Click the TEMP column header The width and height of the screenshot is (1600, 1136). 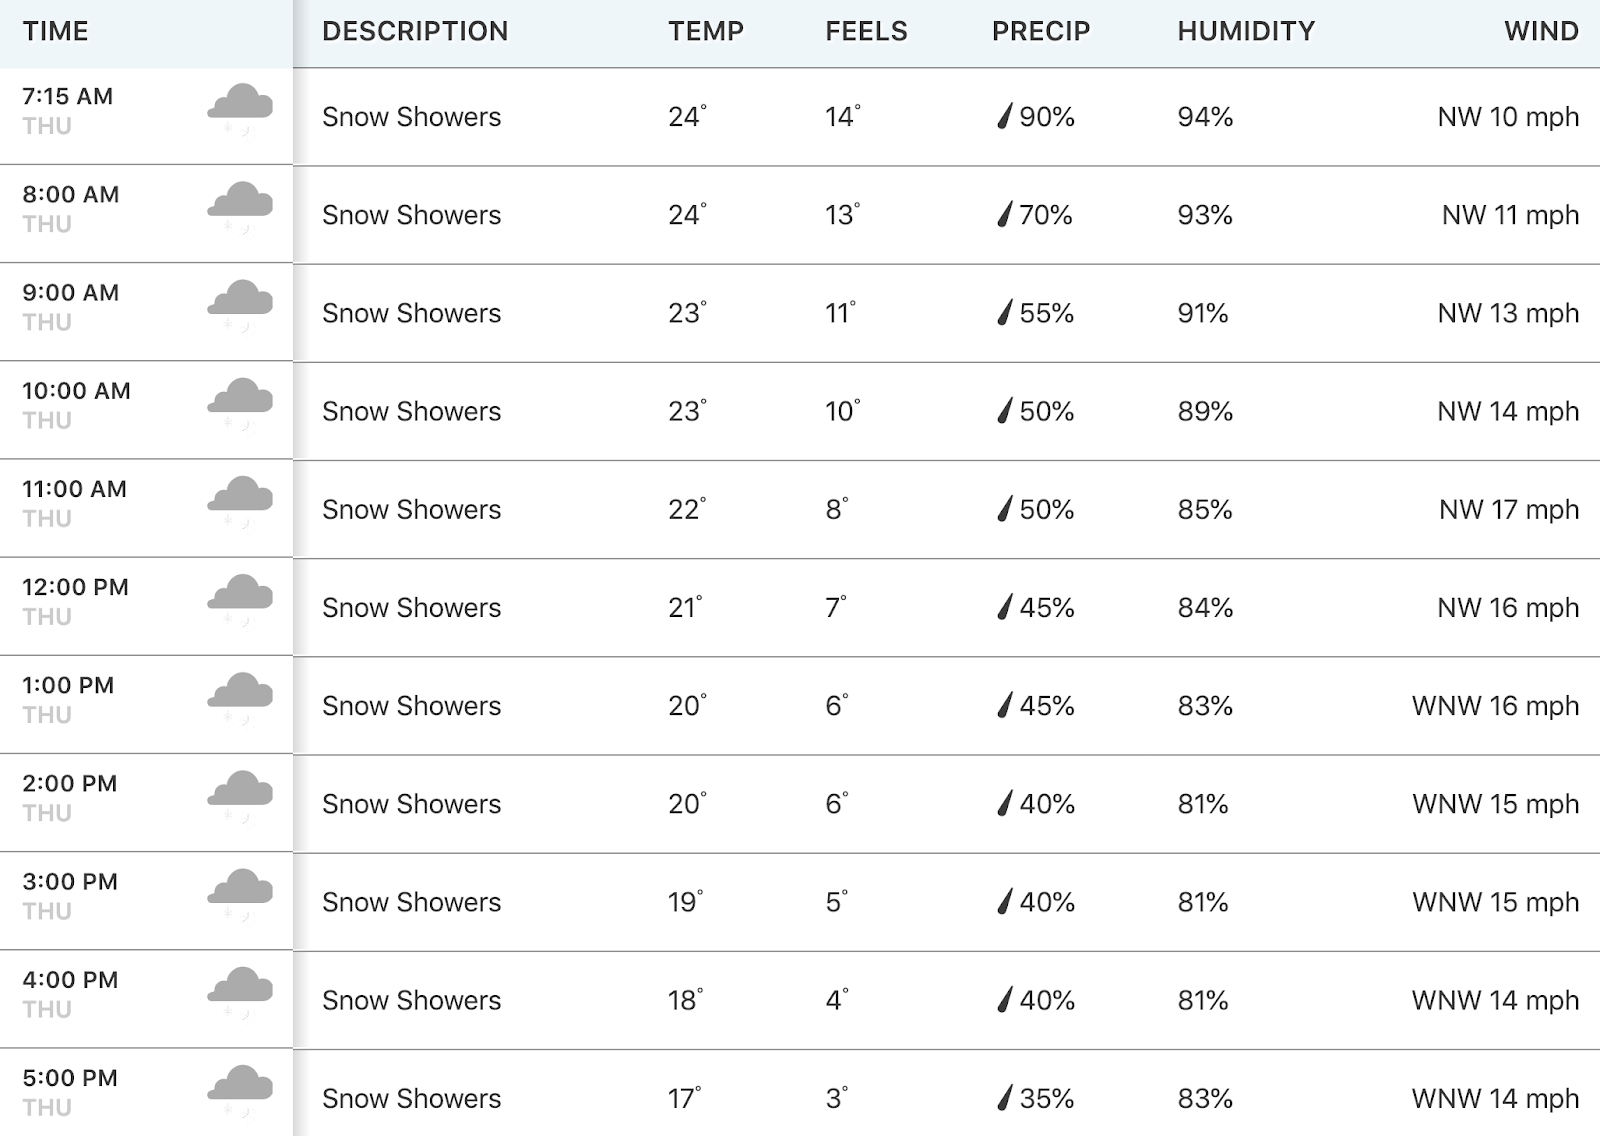point(706,31)
